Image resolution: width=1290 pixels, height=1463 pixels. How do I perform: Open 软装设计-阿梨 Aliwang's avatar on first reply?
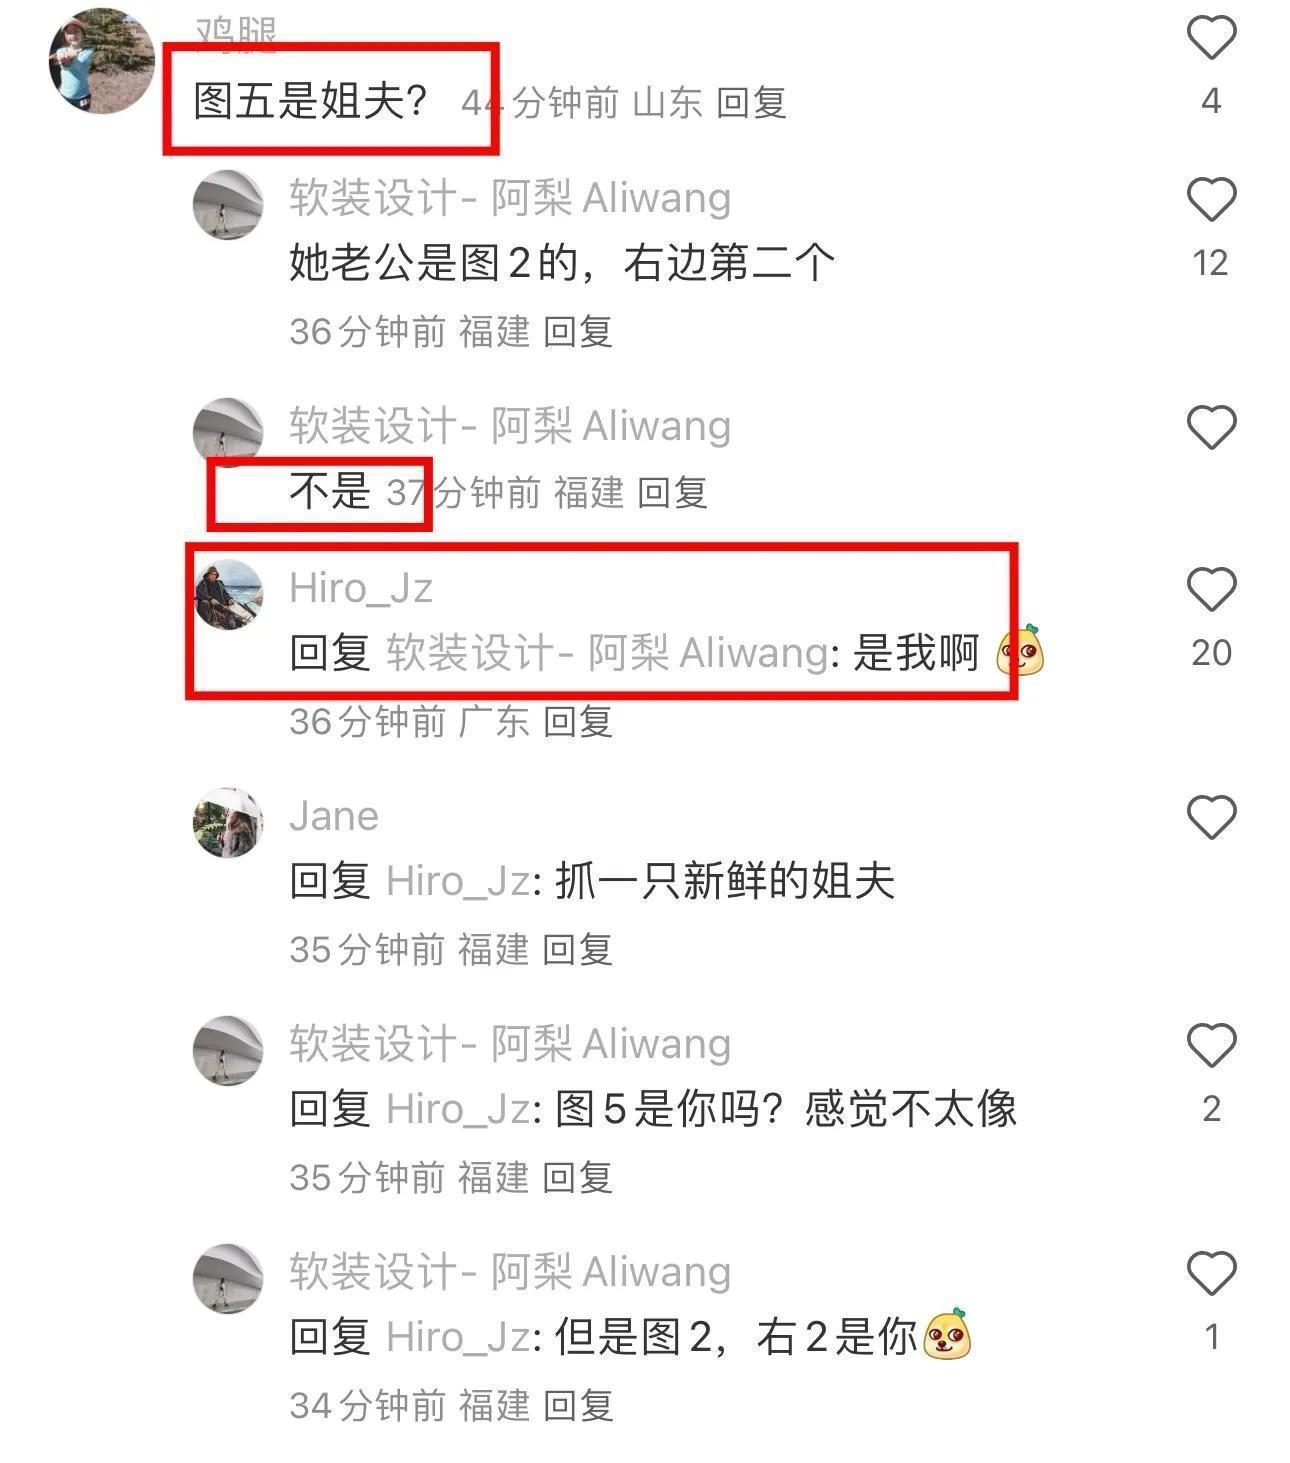[228, 205]
